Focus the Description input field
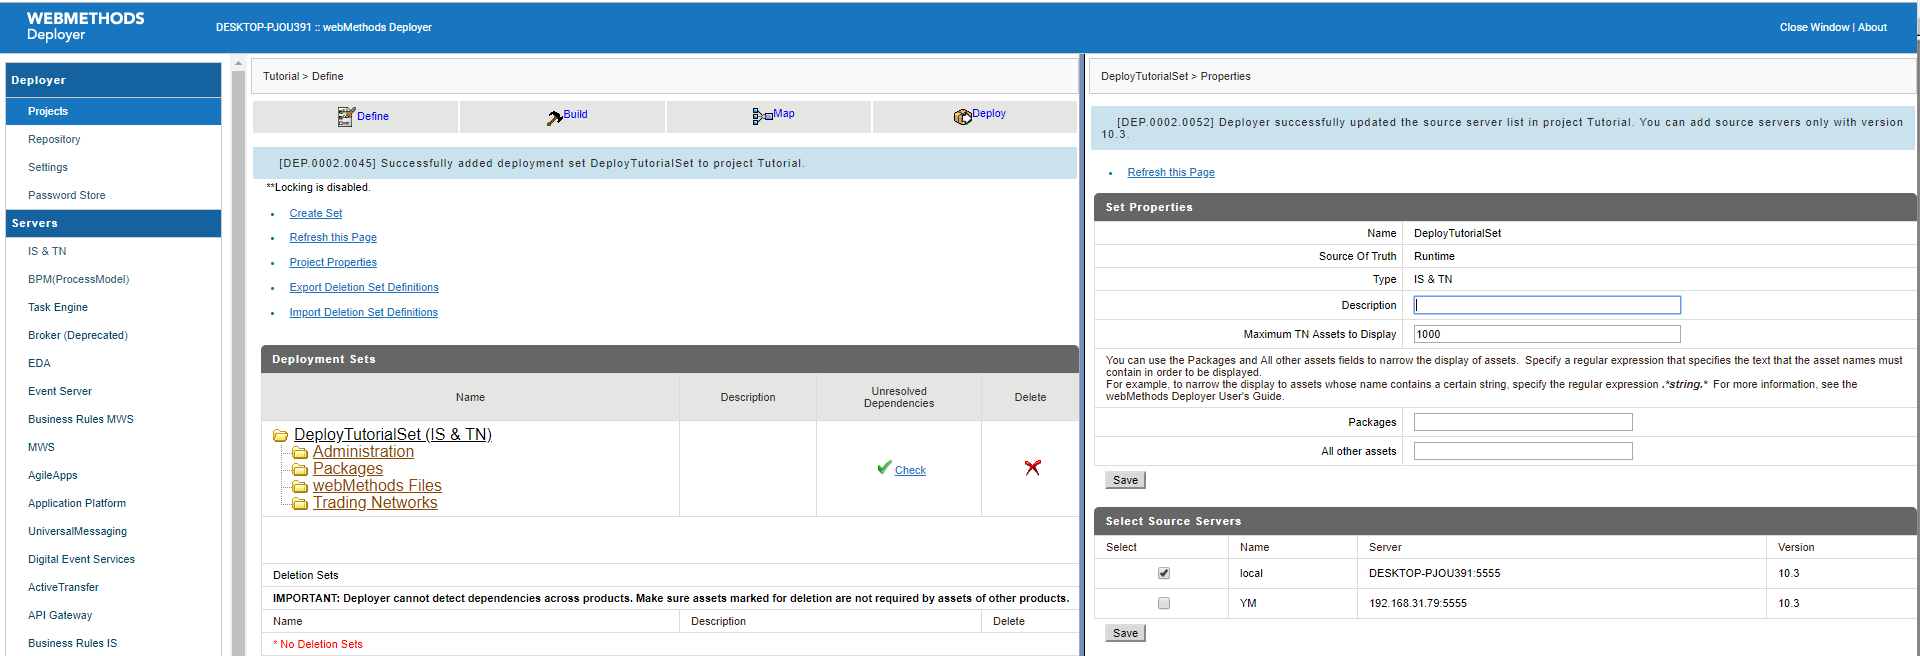1920x656 pixels. pos(1547,305)
